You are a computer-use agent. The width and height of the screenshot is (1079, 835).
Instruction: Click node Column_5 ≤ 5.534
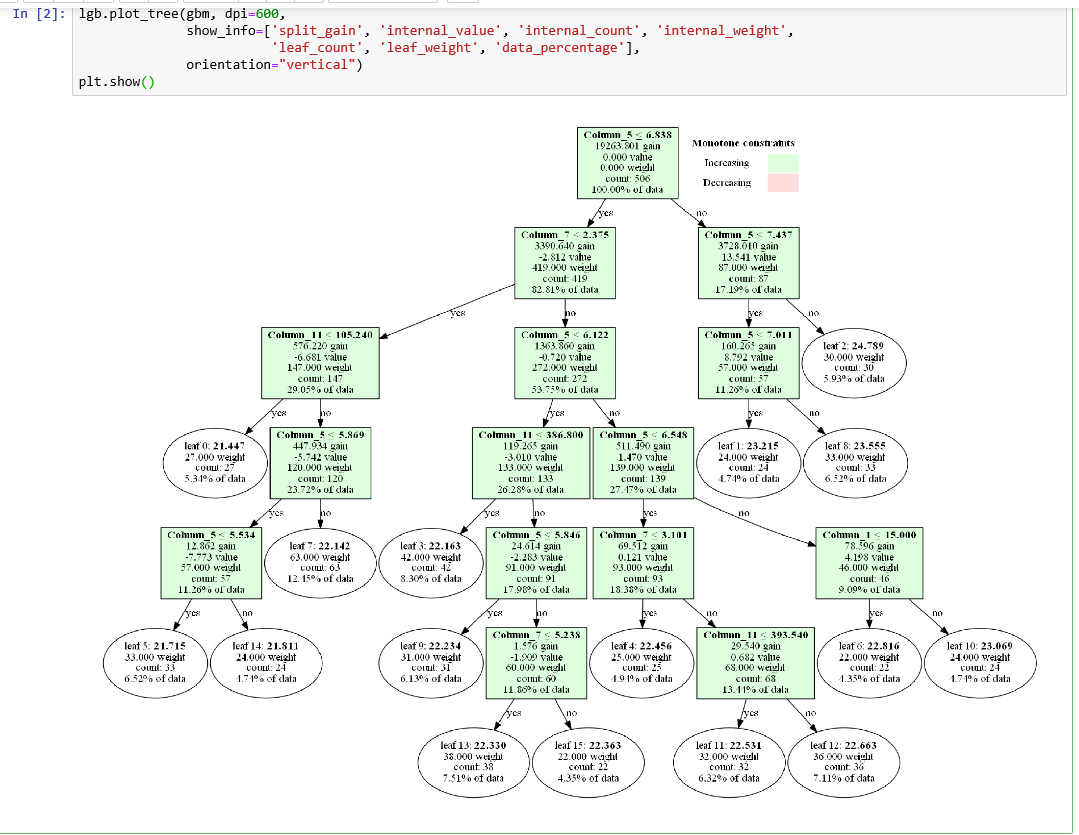pos(211,562)
